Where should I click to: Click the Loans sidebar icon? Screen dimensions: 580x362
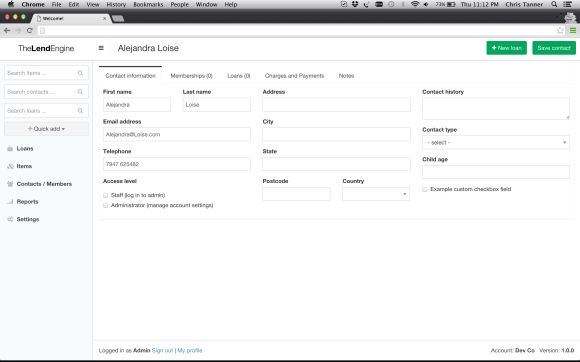click(10, 148)
